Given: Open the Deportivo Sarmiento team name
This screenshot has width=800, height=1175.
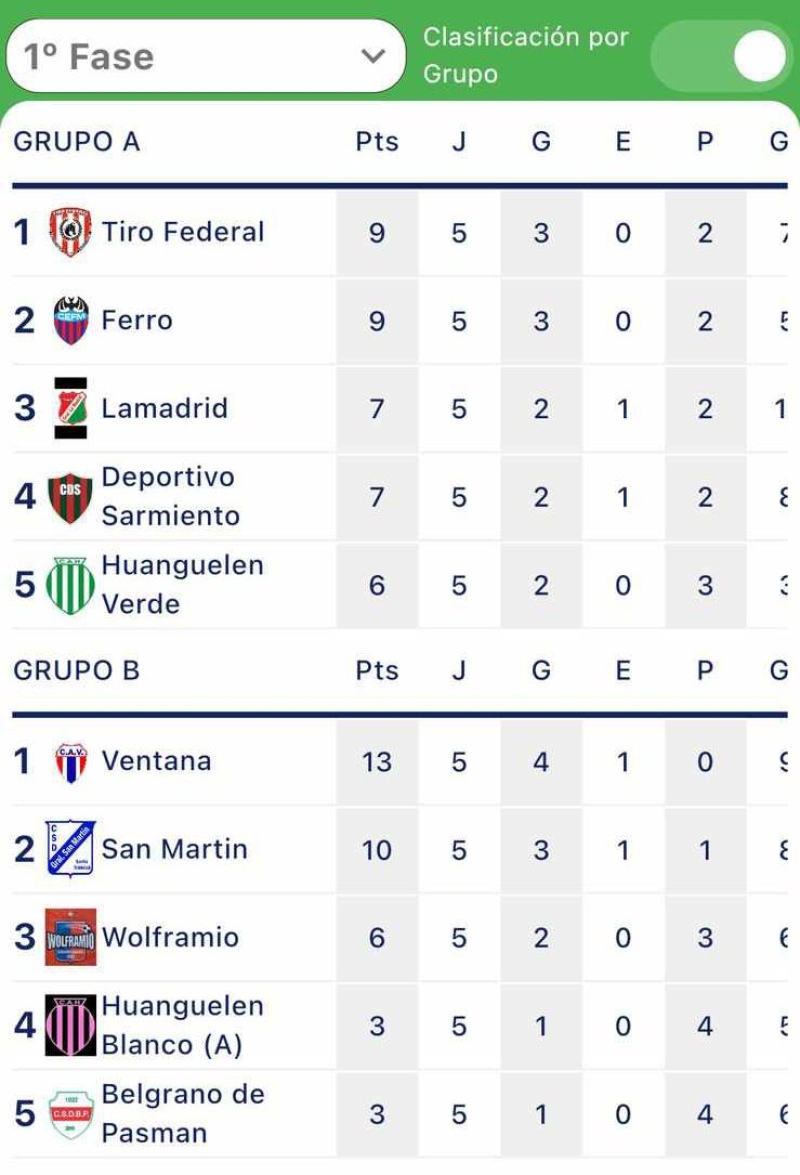Looking at the screenshot, I should click(x=170, y=496).
